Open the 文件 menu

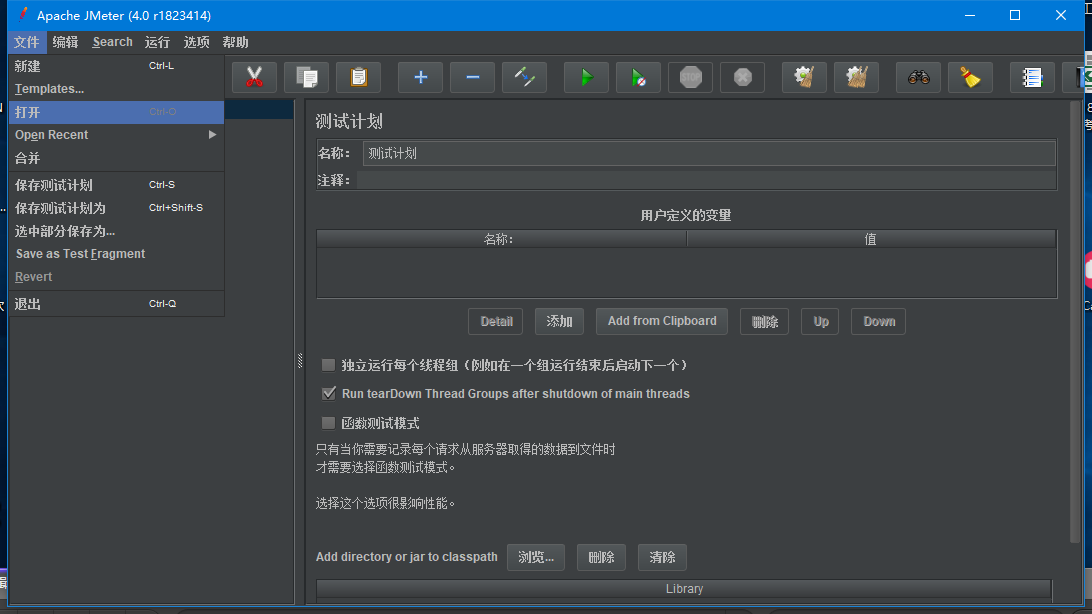pos(27,42)
